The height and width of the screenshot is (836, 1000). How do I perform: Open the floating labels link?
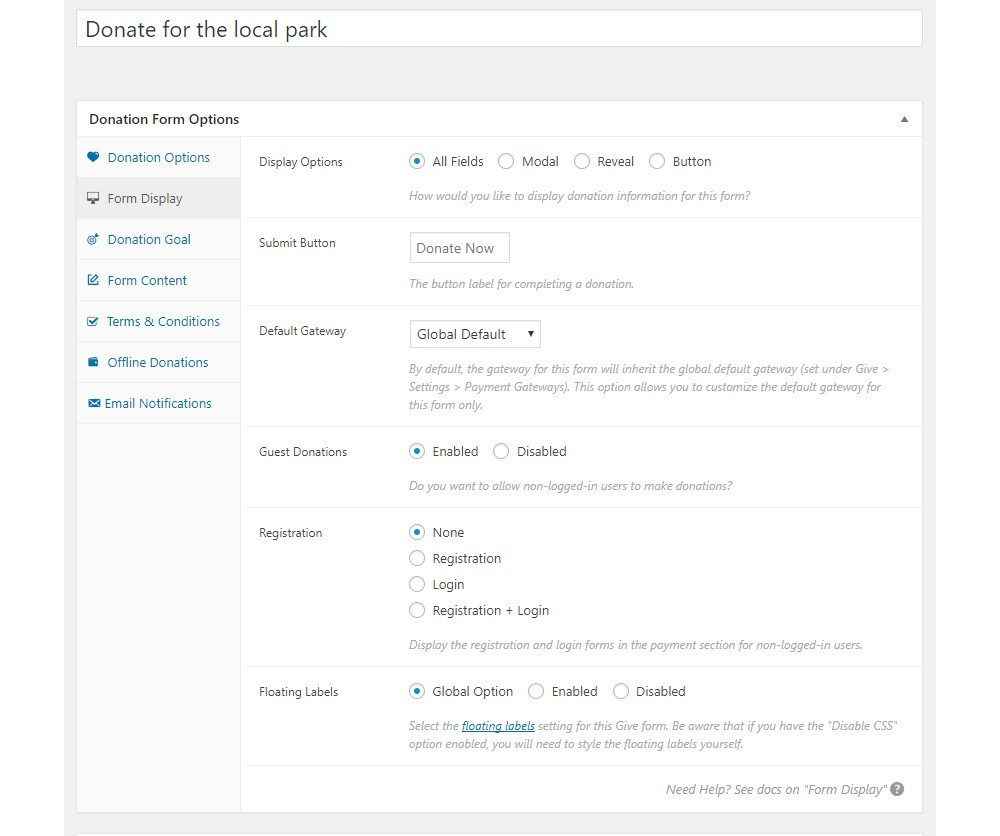pos(498,726)
